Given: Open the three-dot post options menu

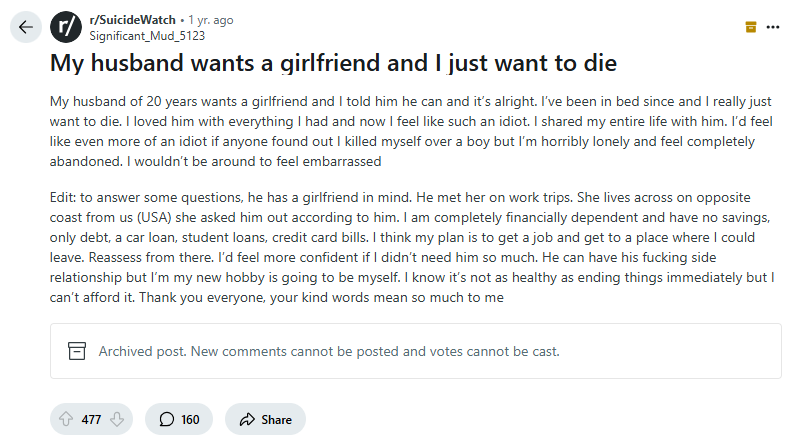Looking at the screenshot, I should [x=772, y=27].
